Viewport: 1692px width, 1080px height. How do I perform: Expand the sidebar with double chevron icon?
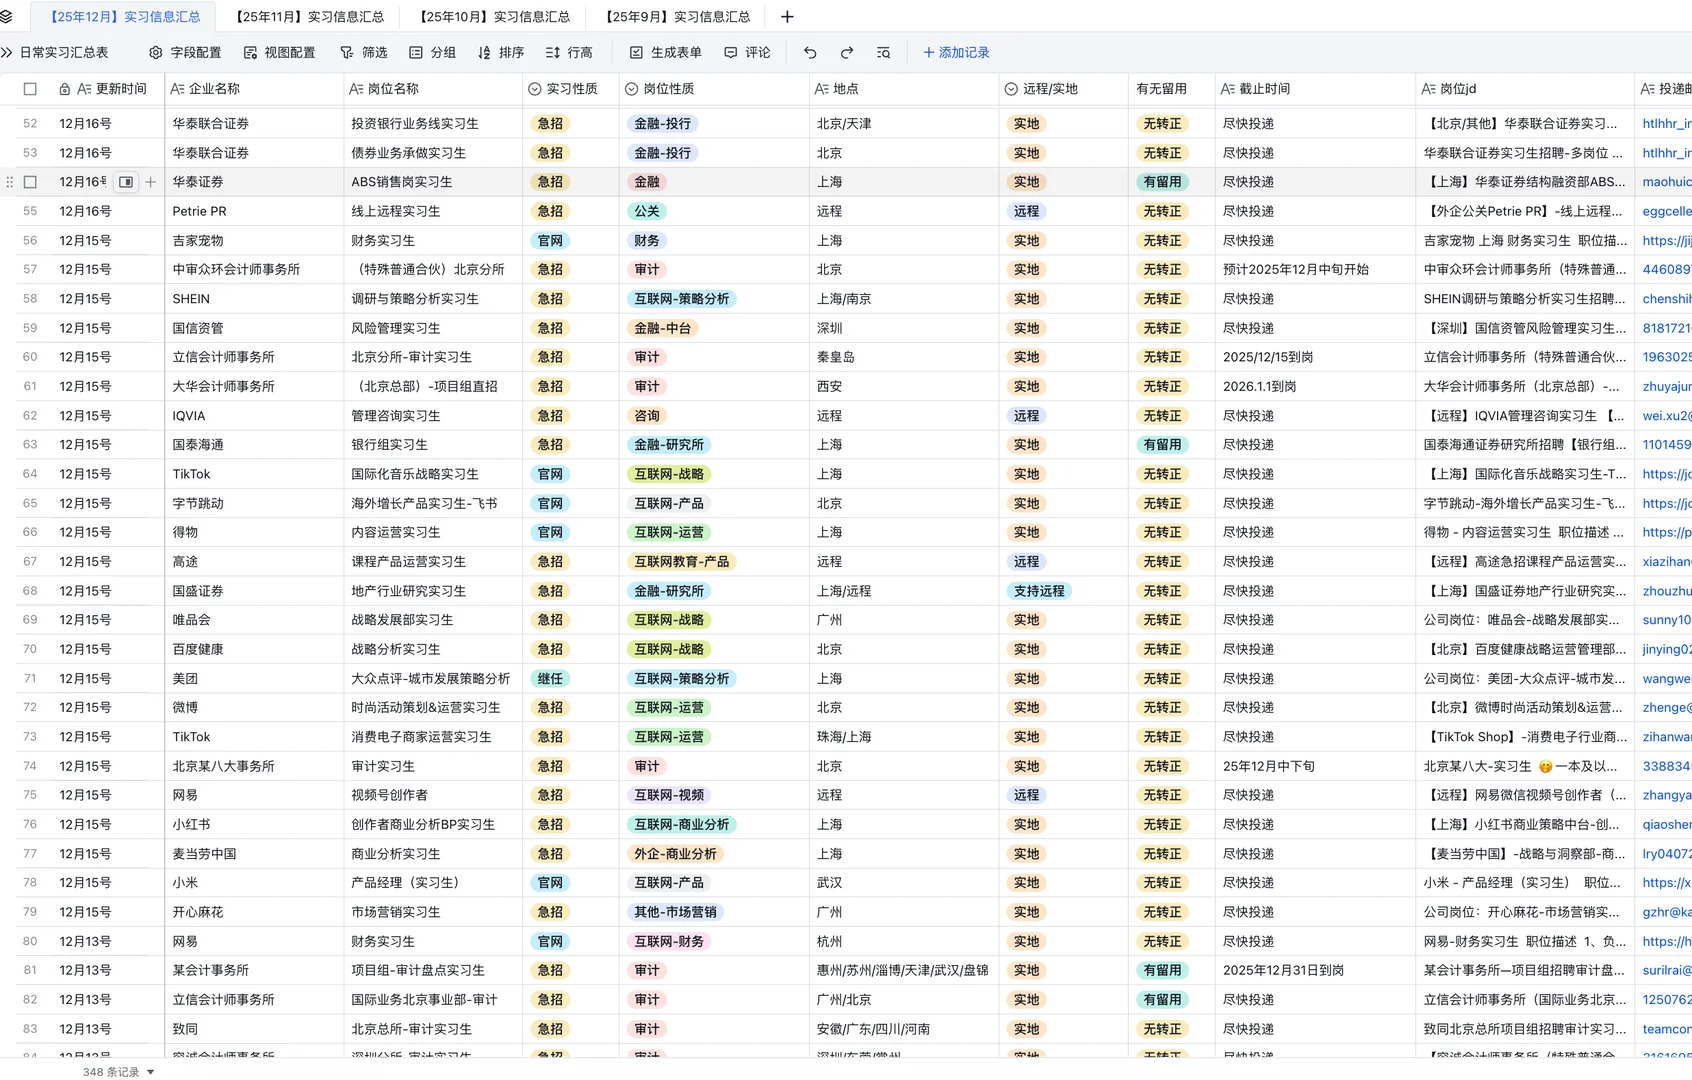(7, 53)
